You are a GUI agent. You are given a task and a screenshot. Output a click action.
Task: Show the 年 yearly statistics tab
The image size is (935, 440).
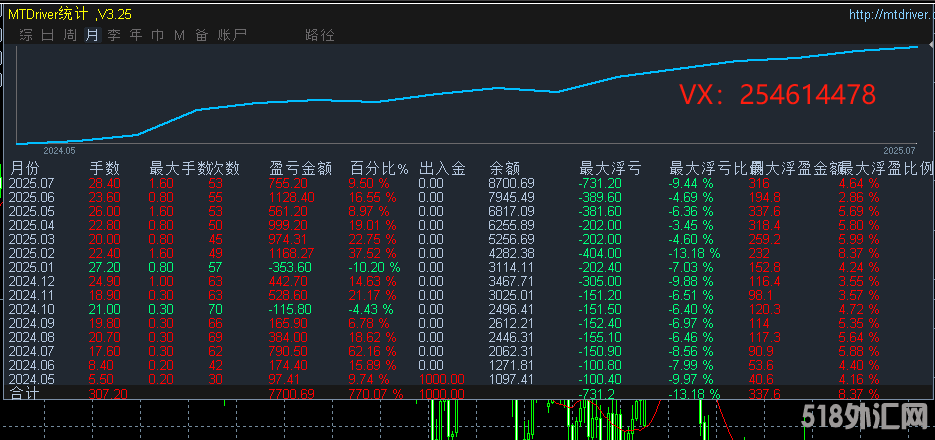click(136, 35)
